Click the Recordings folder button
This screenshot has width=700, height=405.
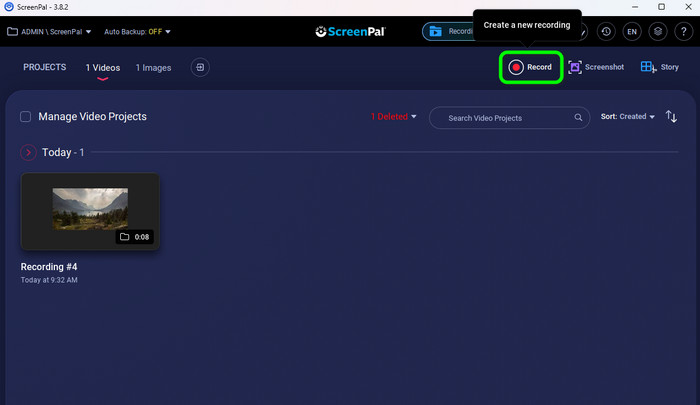coord(448,31)
